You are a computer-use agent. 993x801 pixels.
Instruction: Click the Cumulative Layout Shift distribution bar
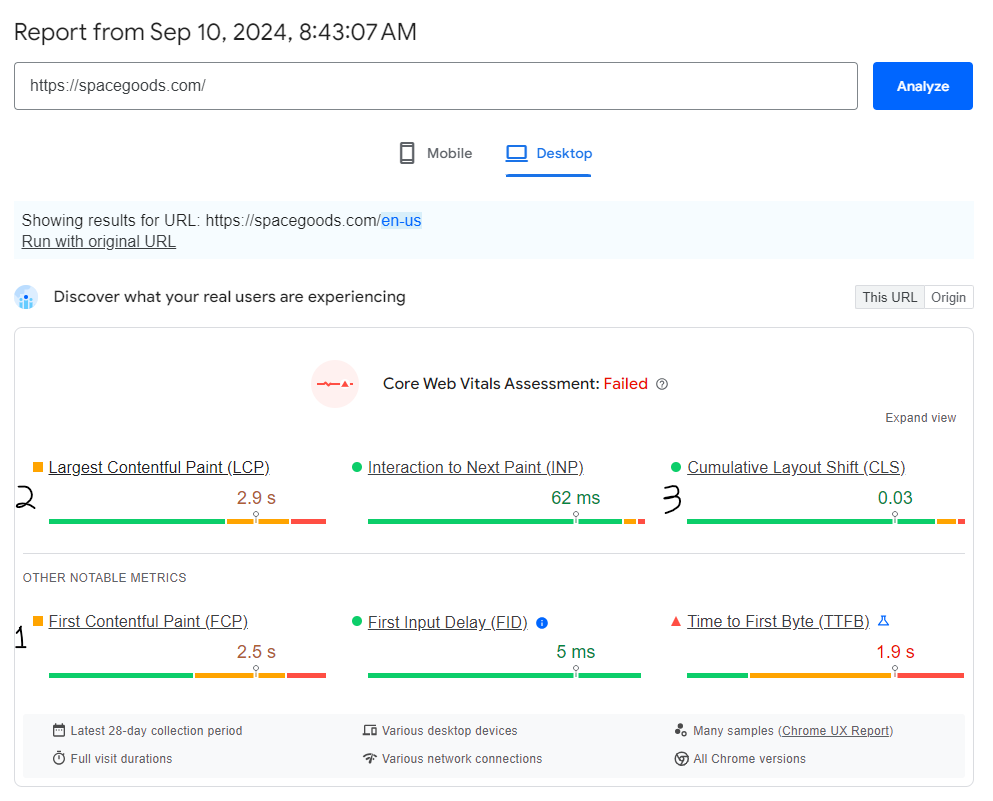point(825,521)
